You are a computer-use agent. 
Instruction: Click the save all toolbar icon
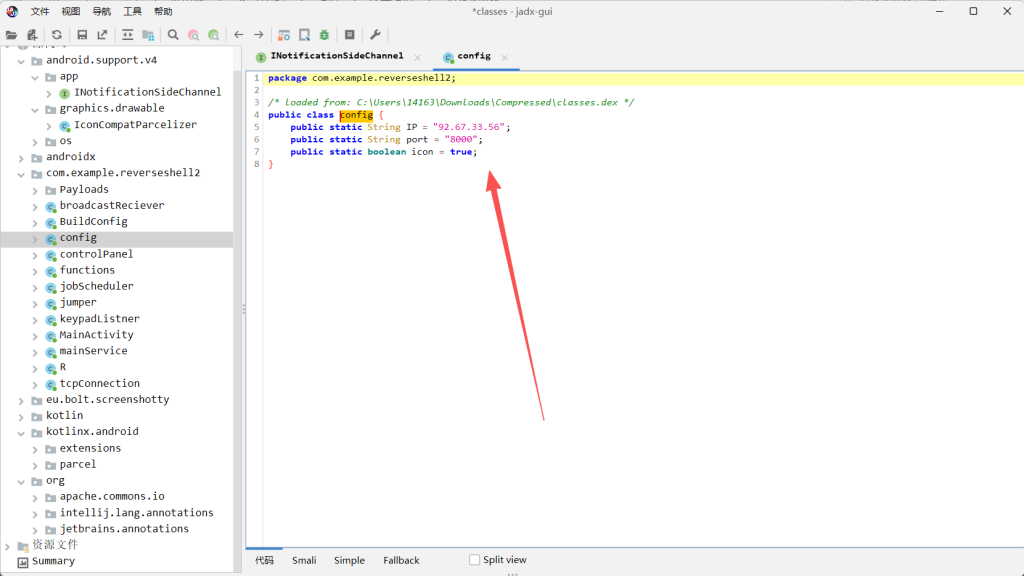82,34
